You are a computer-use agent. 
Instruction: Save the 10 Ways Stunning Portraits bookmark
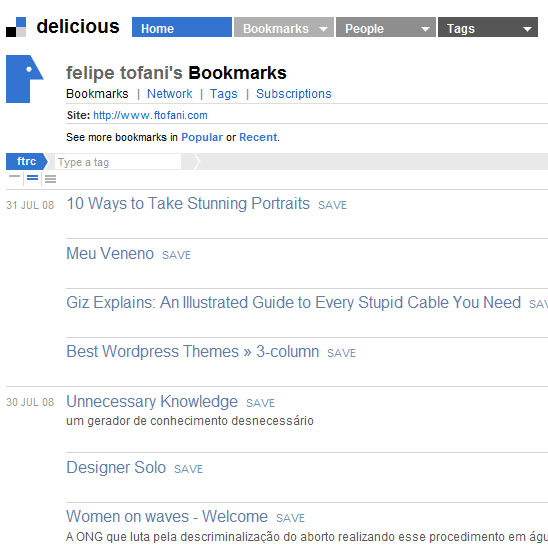coord(332,205)
